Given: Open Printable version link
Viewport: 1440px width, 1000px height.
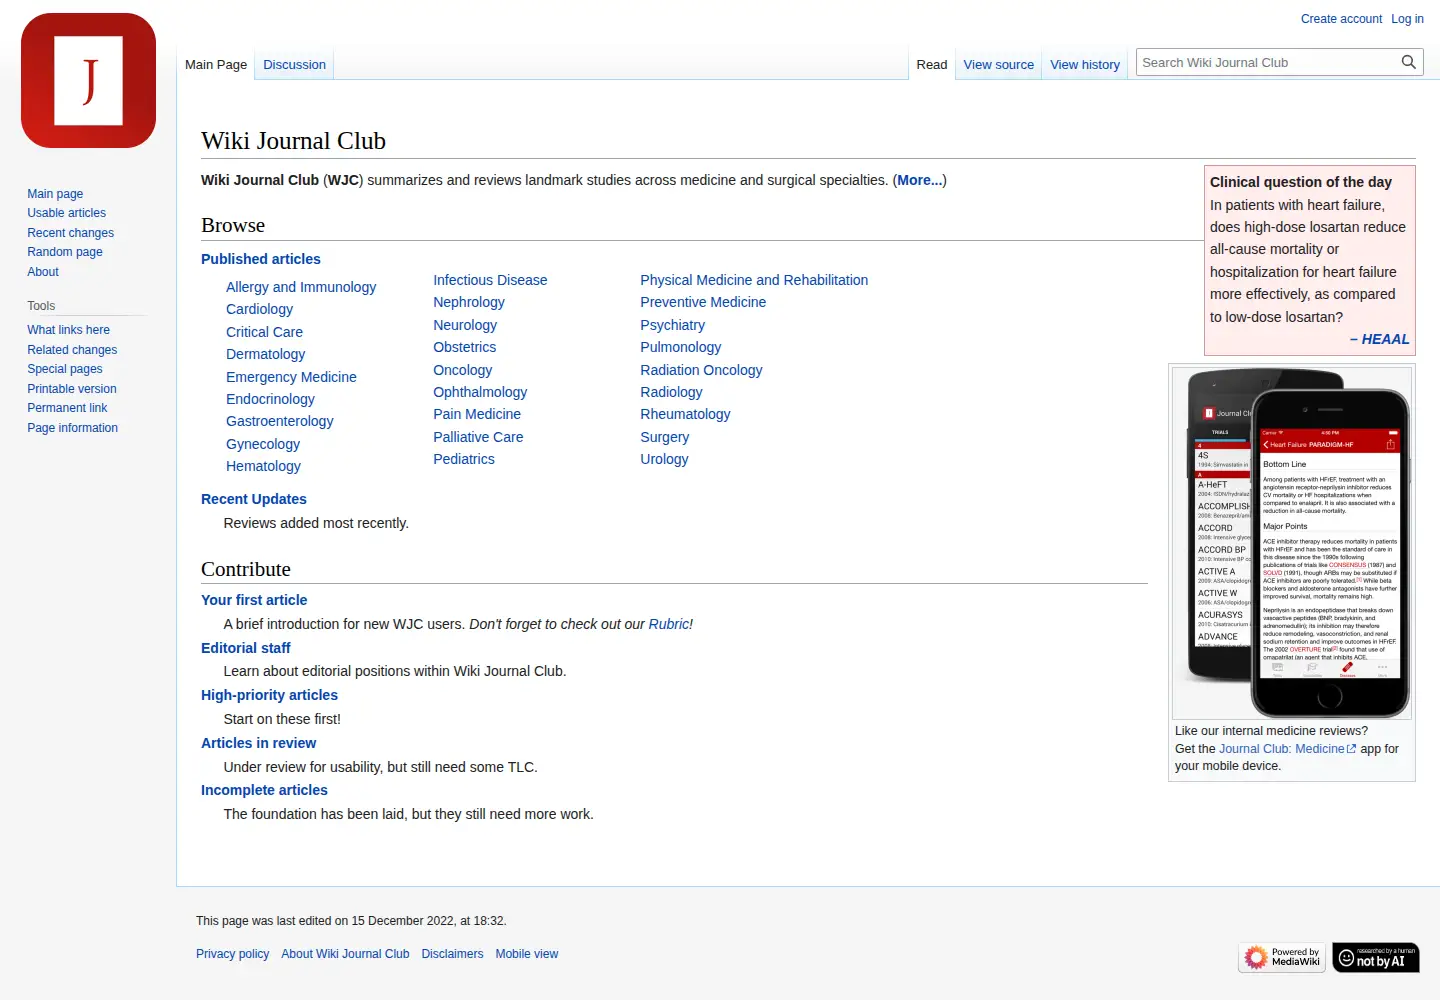Looking at the screenshot, I should click(72, 389).
